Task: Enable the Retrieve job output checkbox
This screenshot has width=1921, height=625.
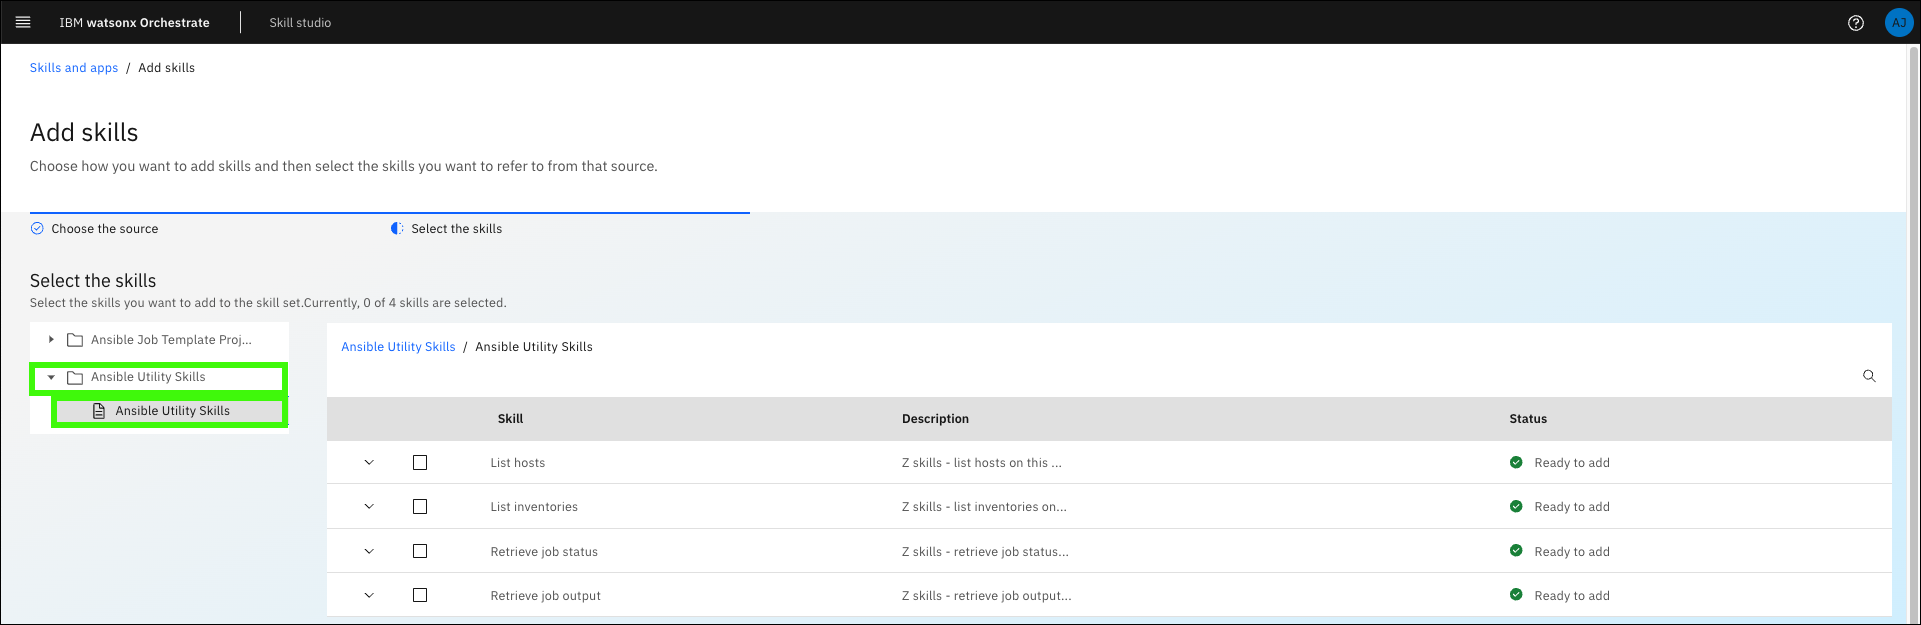Action: [x=420, y=595]
